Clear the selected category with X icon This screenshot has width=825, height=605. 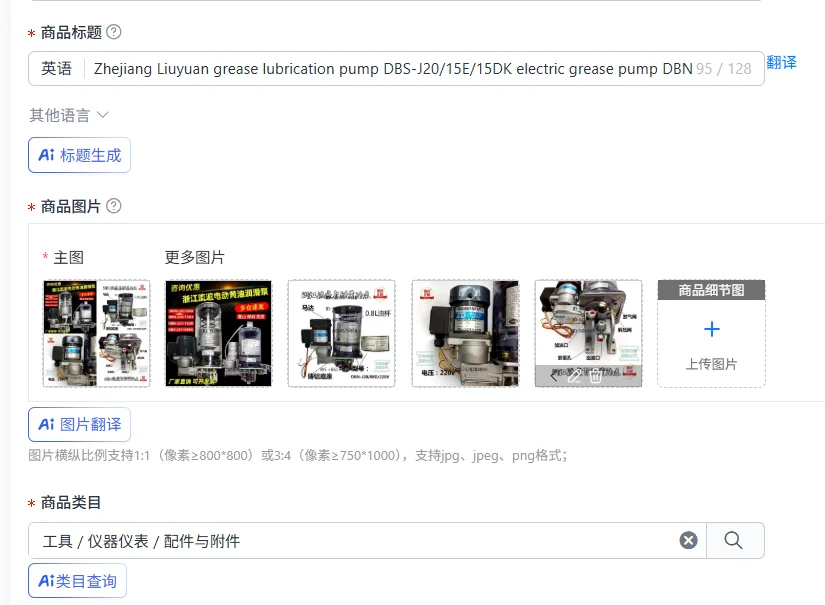coord(688,540)
